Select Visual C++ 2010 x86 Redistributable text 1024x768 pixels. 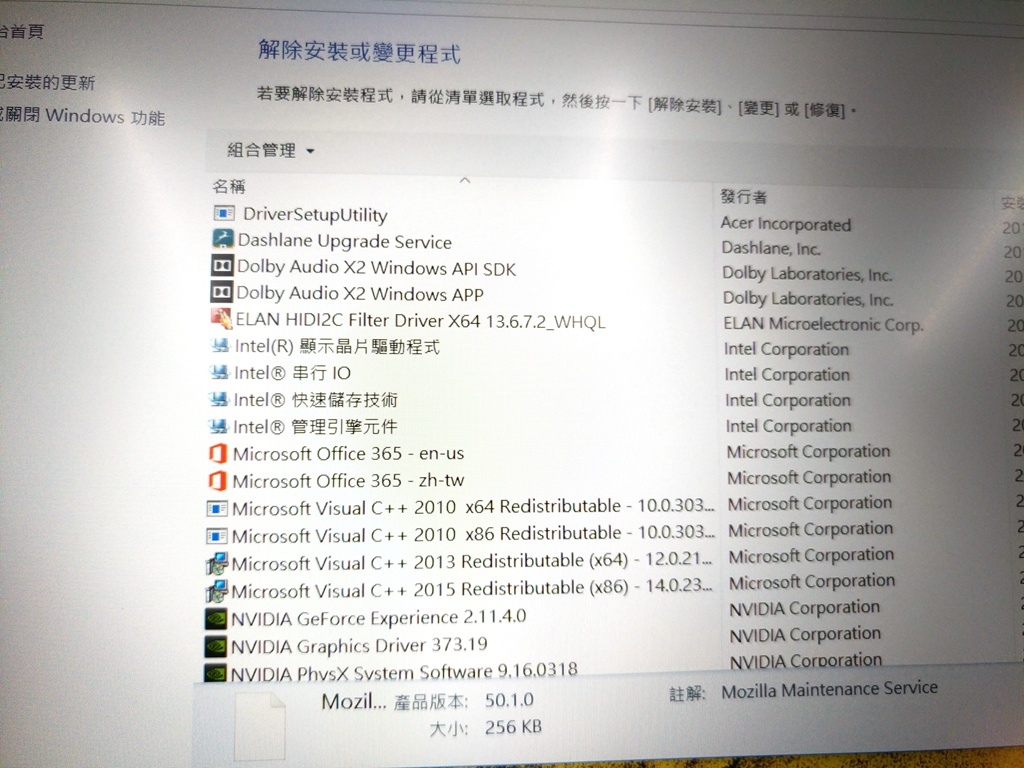tap(473, 535)
